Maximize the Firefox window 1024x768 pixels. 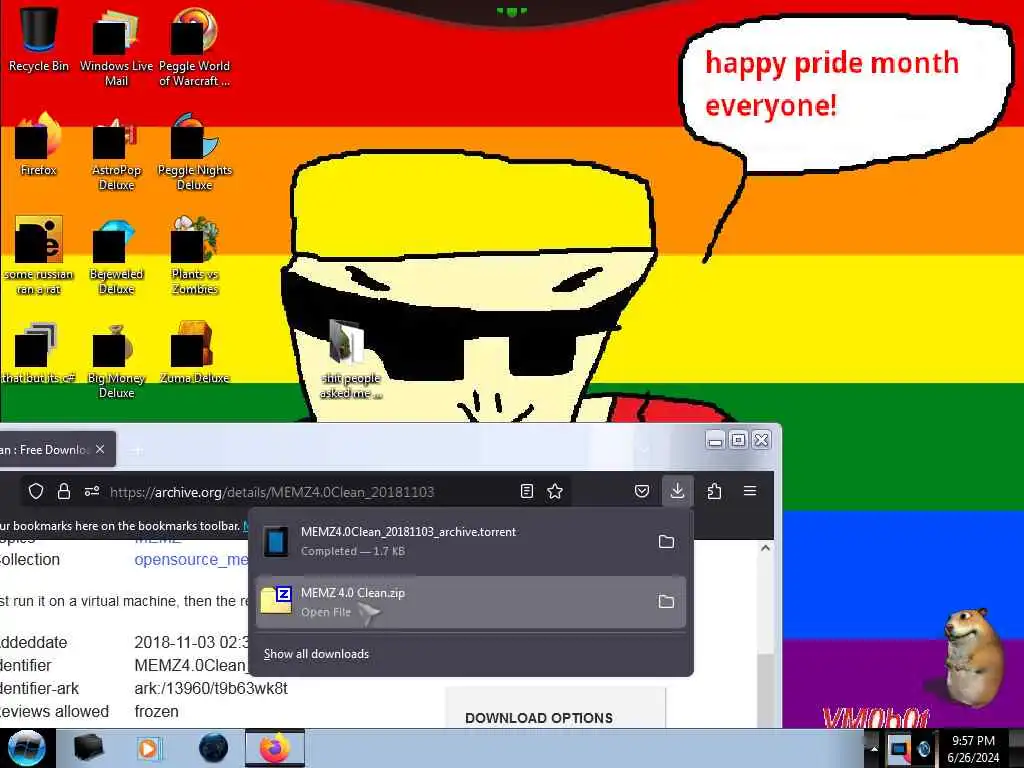(738, 440)
